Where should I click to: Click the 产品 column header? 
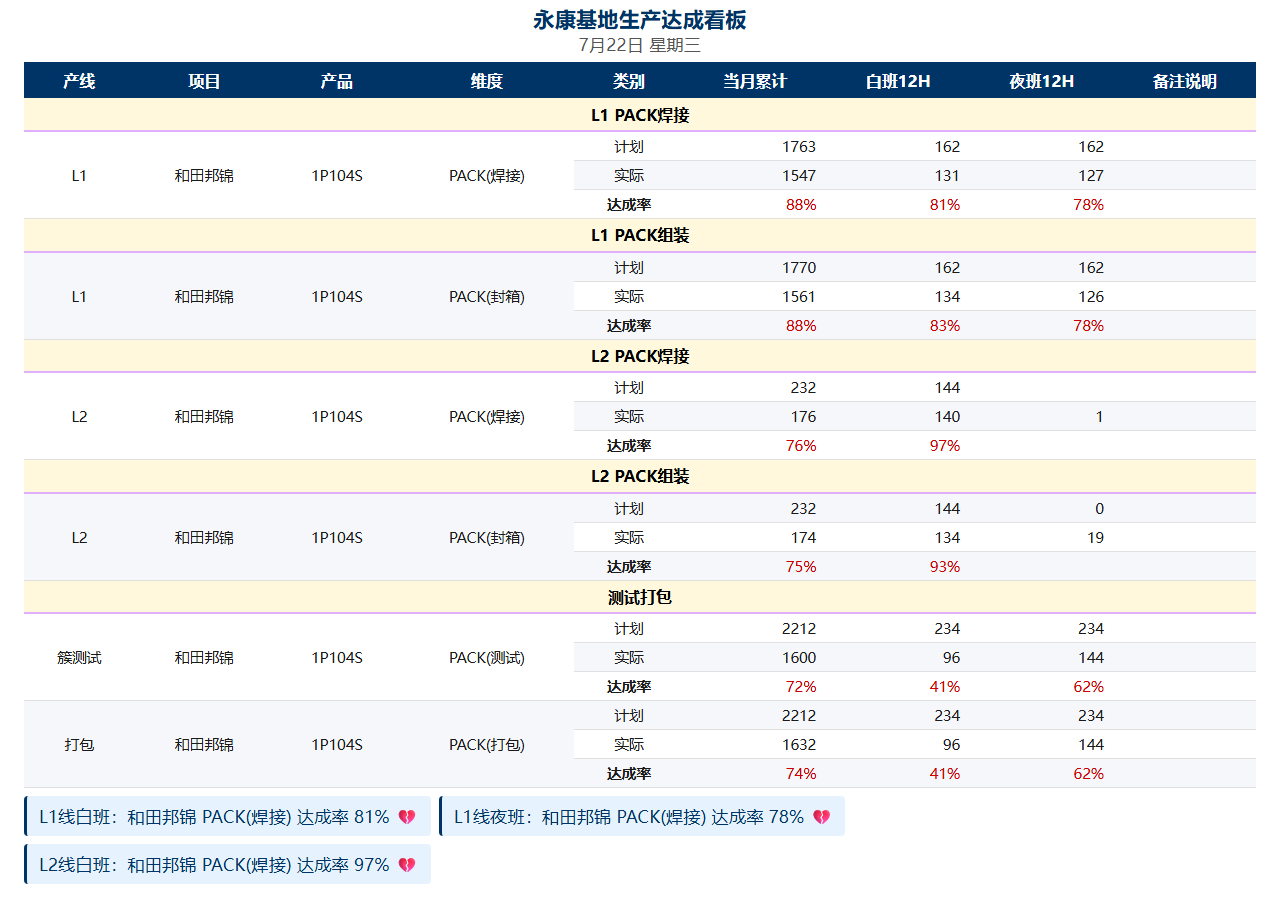[x=337, y=81]
